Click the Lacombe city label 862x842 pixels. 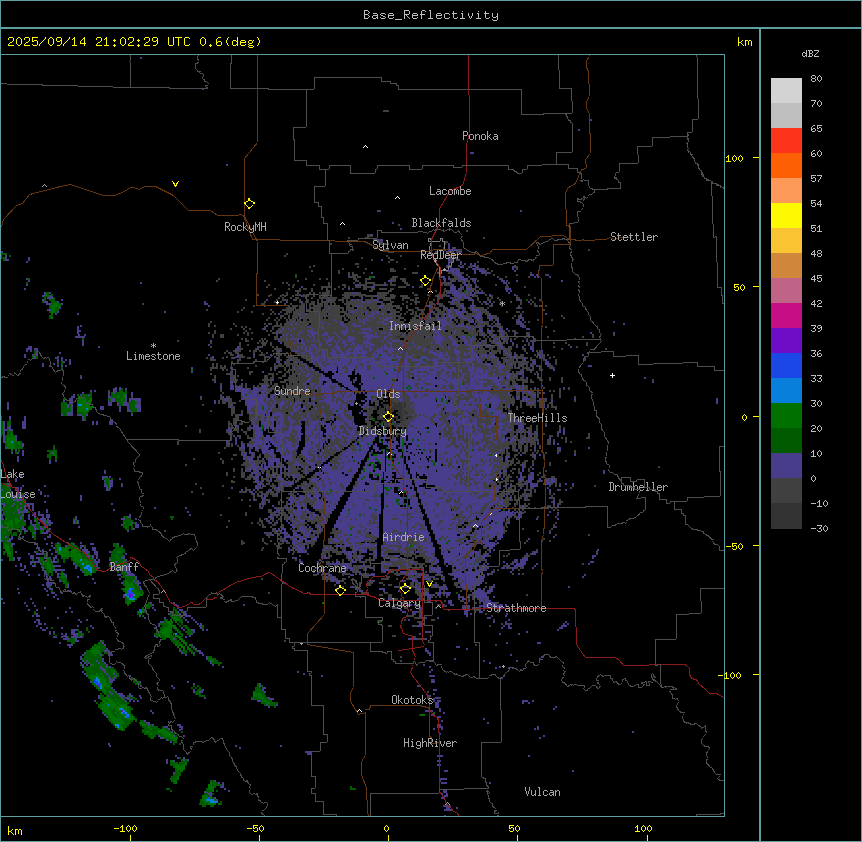(450, 191)
